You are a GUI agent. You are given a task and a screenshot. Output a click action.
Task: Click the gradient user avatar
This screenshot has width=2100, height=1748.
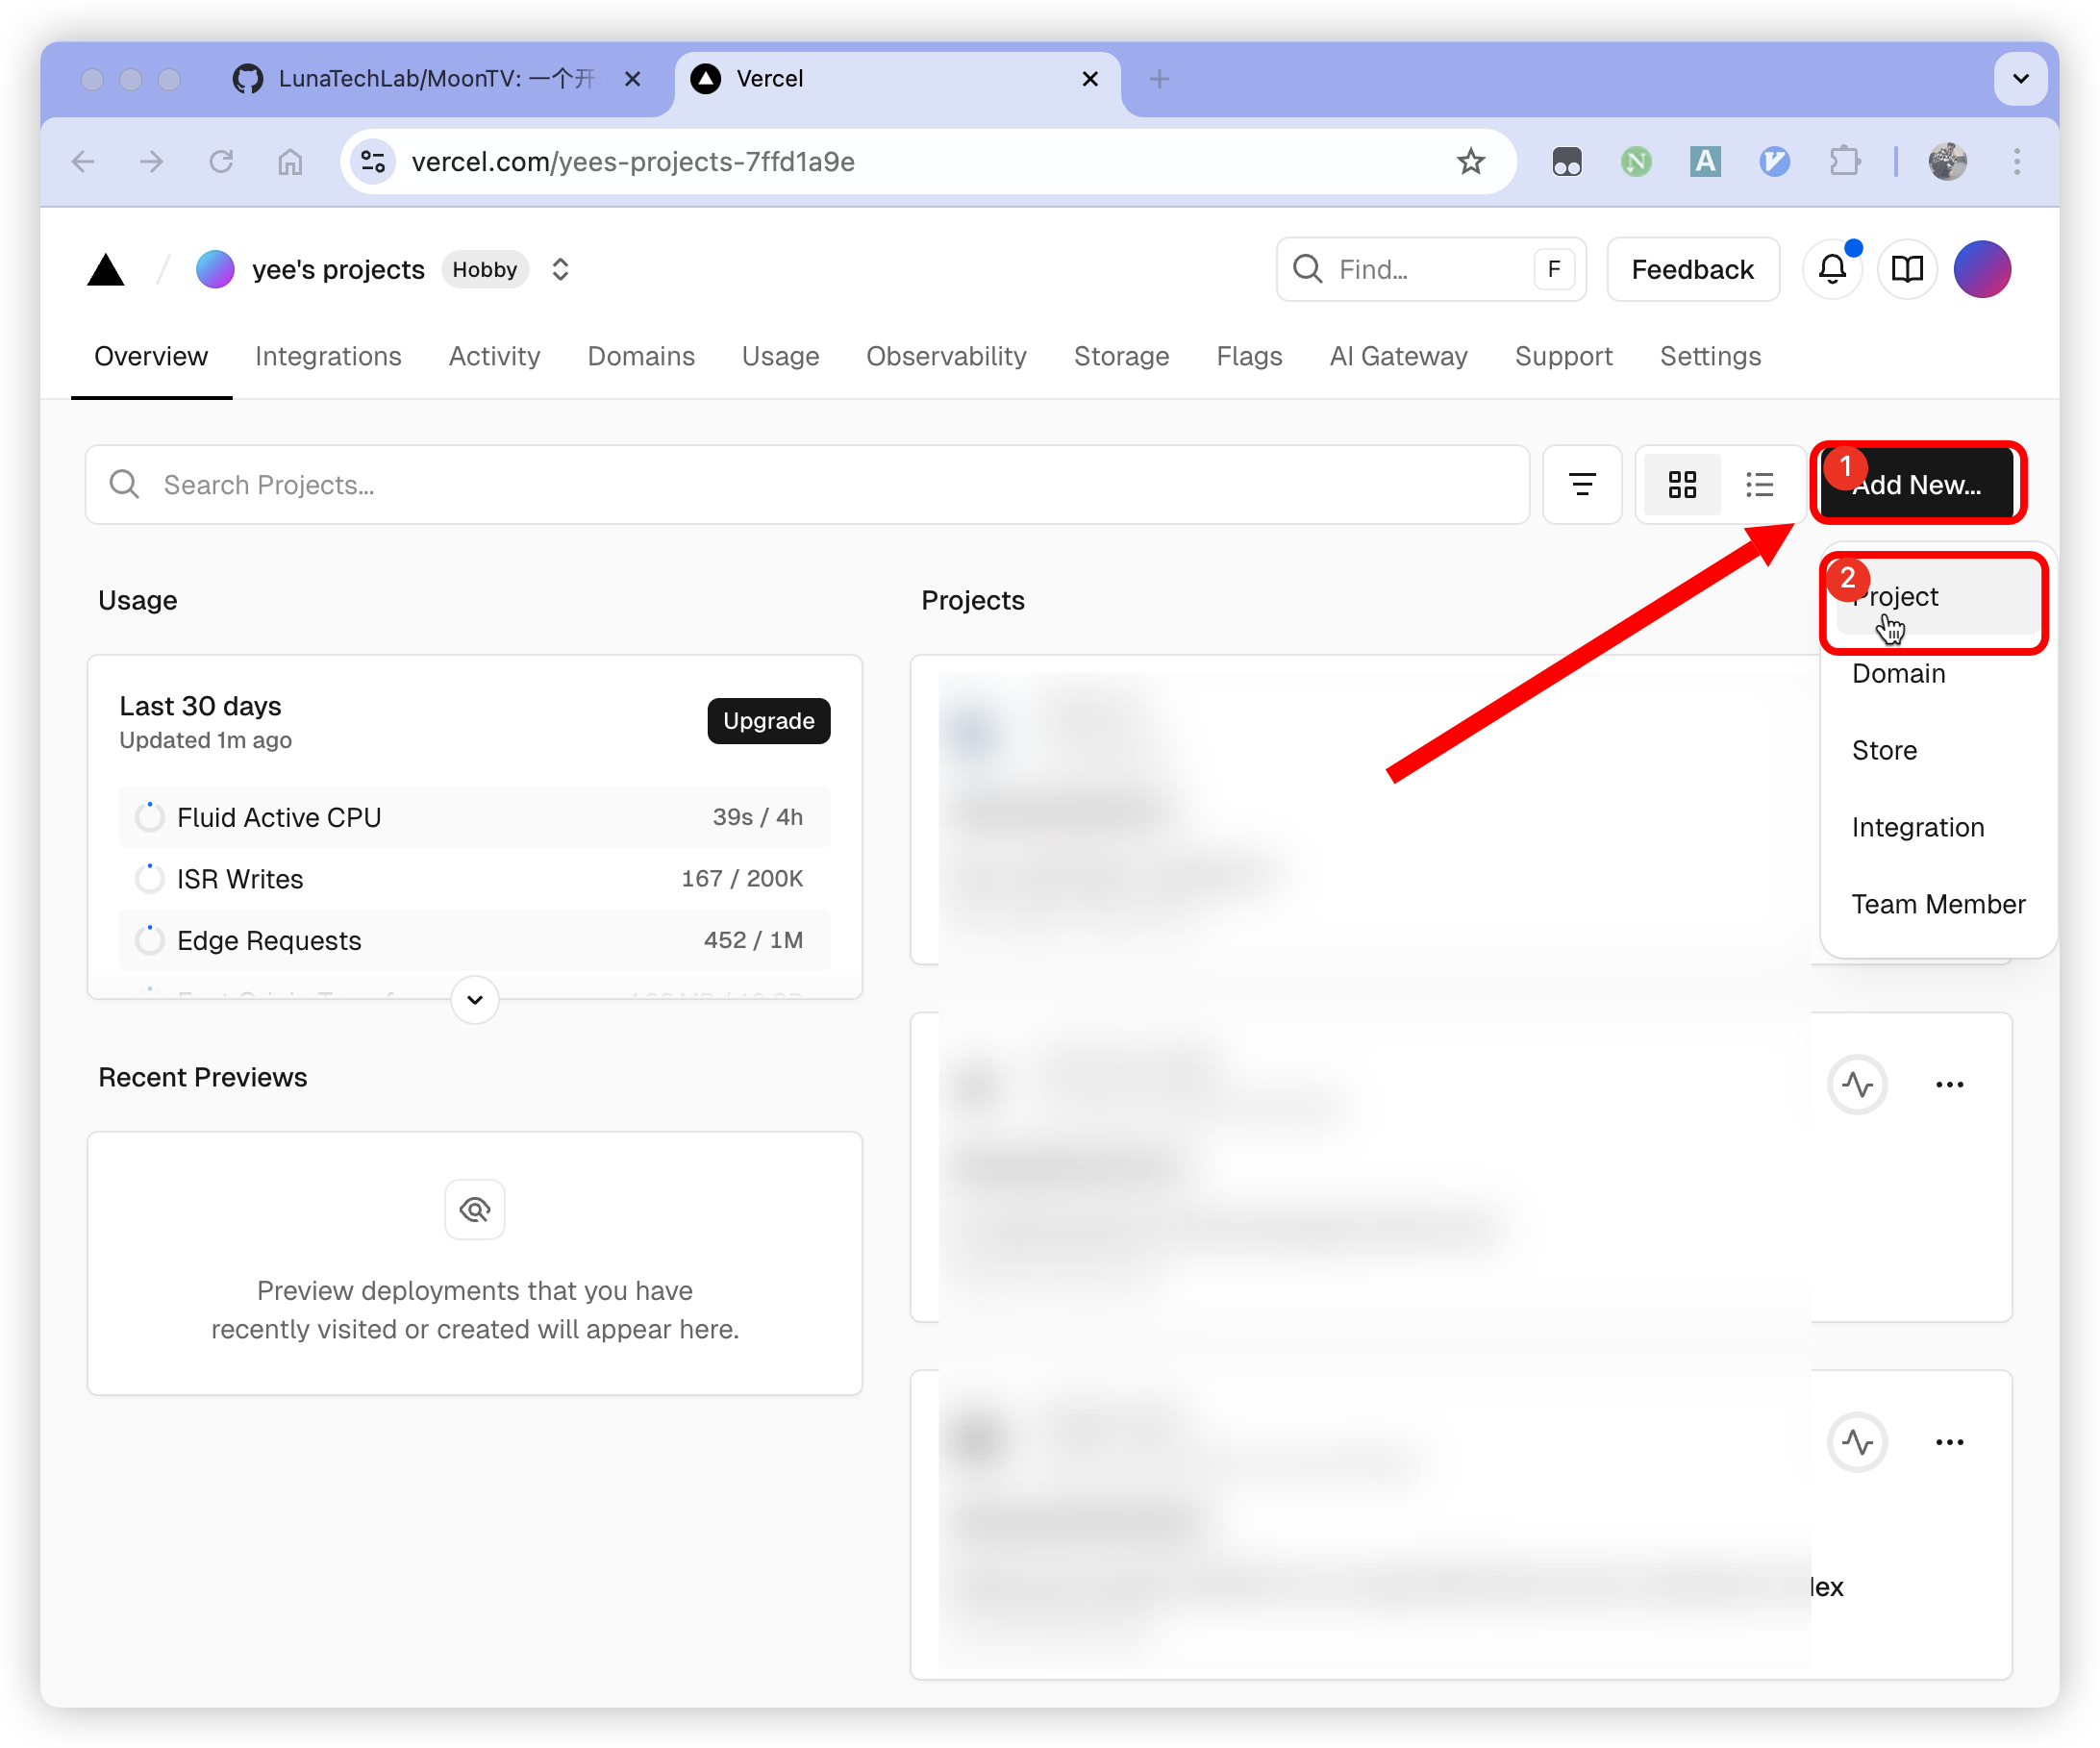click(1982, 269)
